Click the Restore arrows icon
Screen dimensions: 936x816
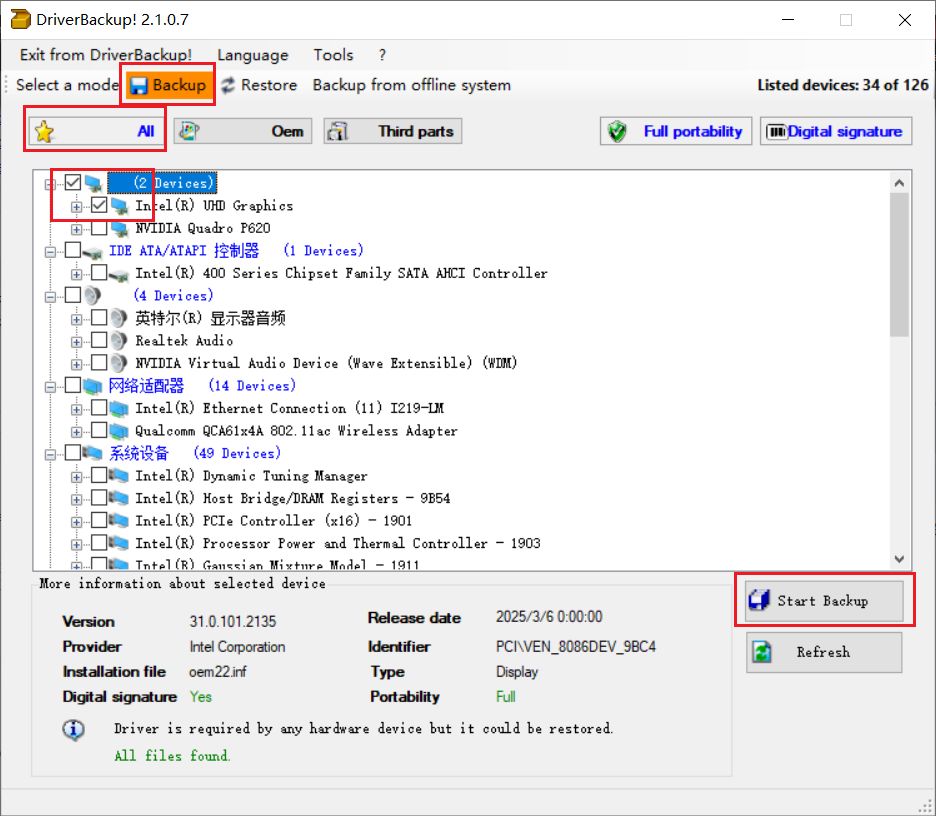[229, 86]
